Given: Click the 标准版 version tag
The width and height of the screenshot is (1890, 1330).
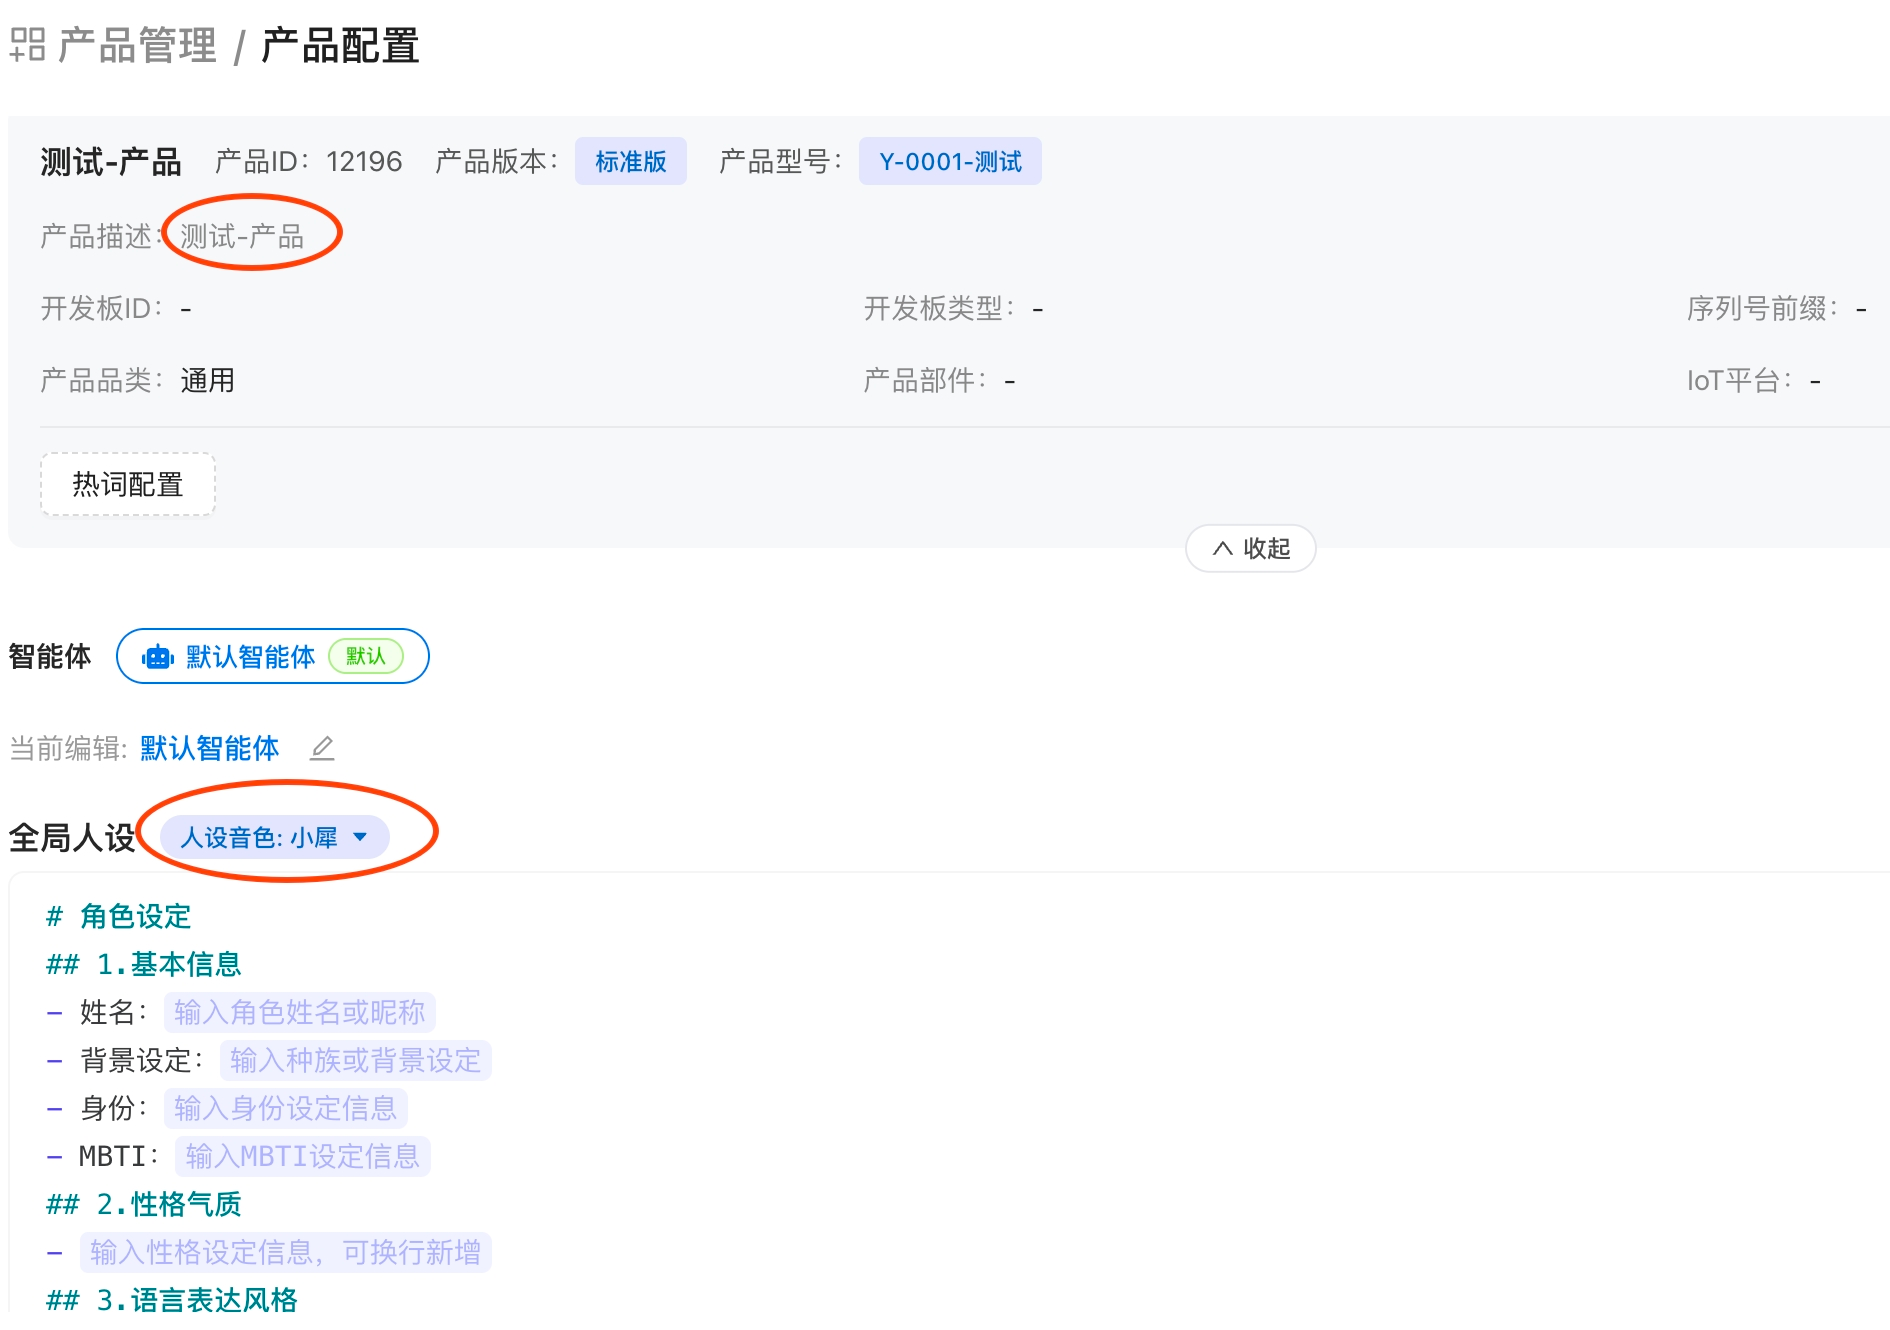Looking at the screenshot, I should 630,161.
